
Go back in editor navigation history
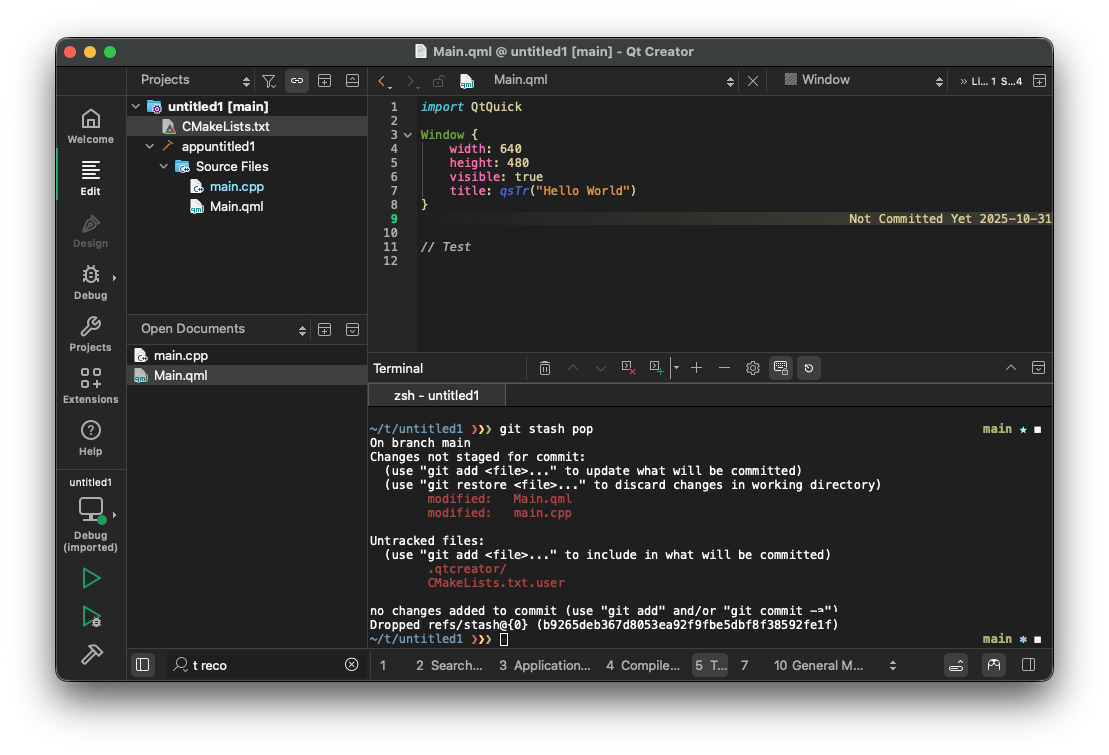pyautogui.click(x=381, y=81)
